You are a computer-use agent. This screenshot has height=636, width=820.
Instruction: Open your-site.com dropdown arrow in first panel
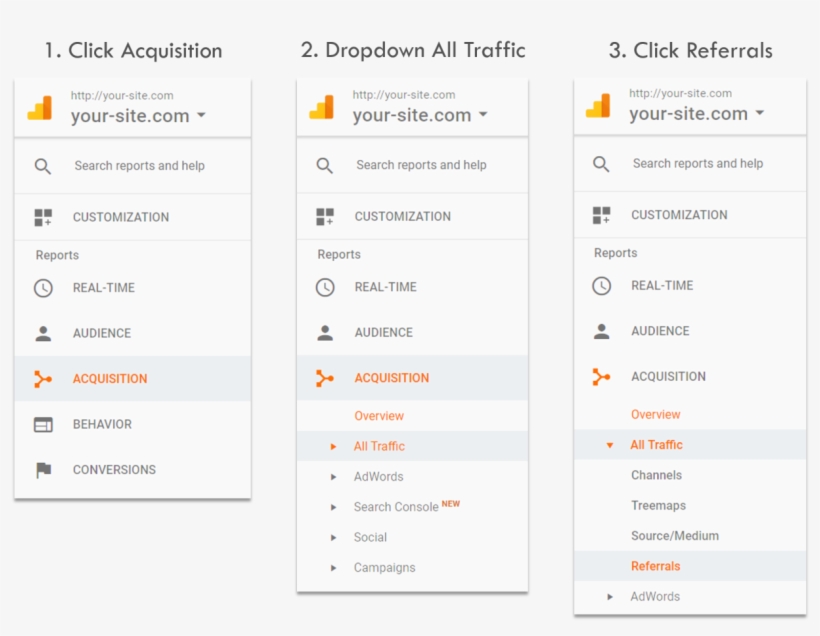tap(201, 115)
